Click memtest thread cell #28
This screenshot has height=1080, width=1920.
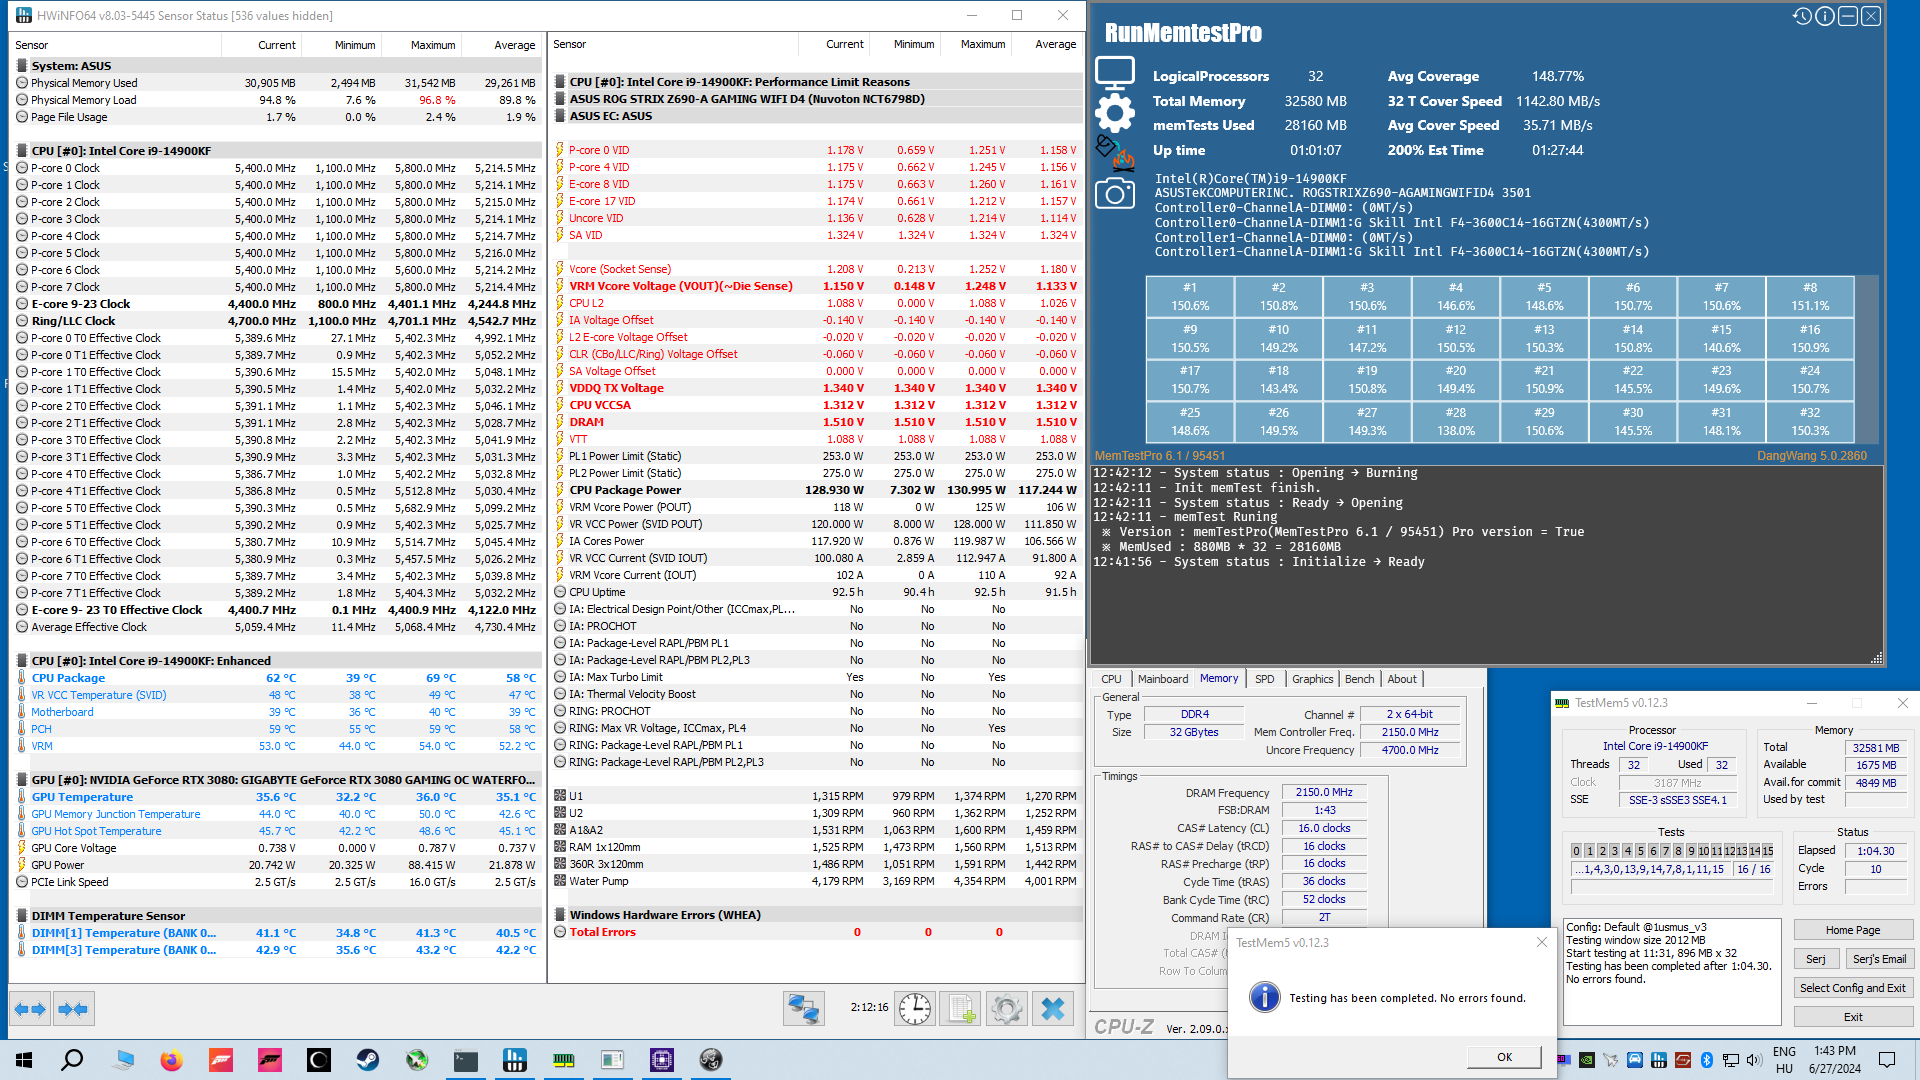click(x=1455, y=422)
